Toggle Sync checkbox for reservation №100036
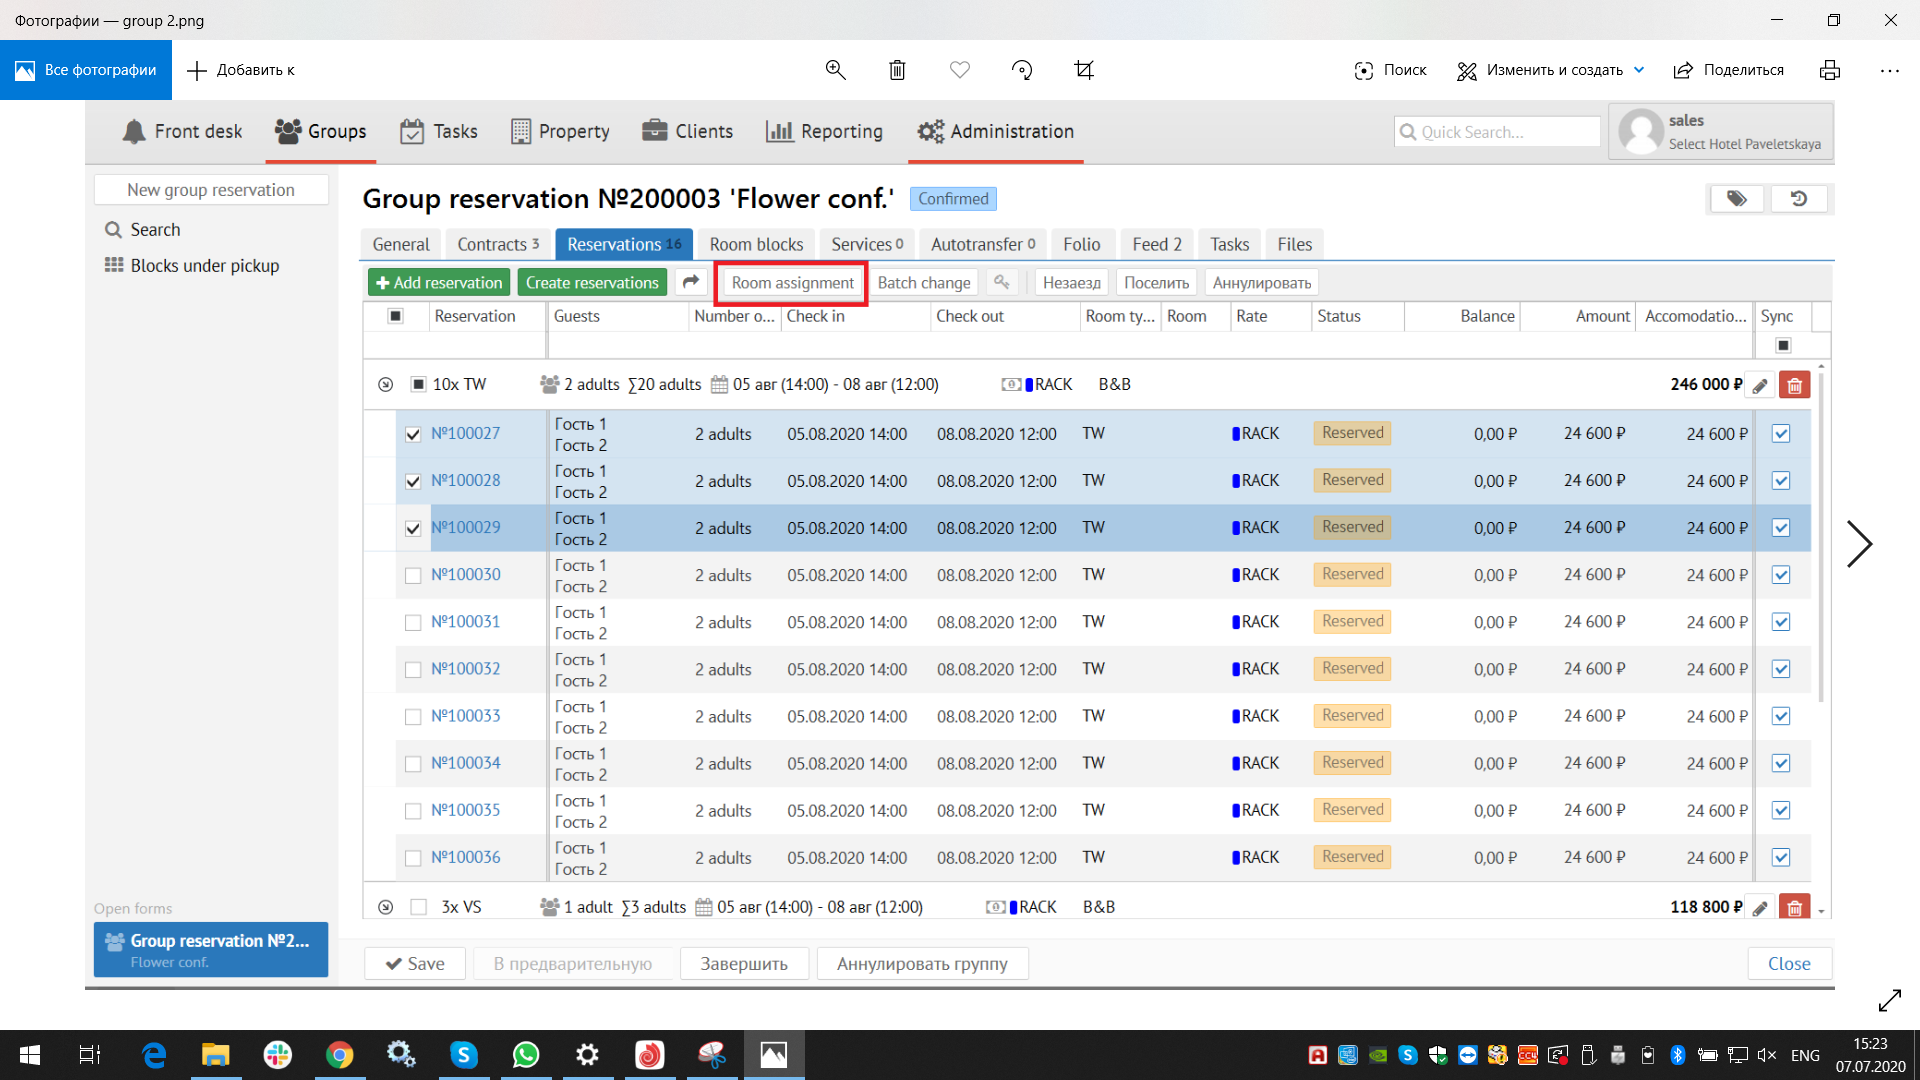The height and width of the screenshot is (1080, 1920). pos(1781,858)
